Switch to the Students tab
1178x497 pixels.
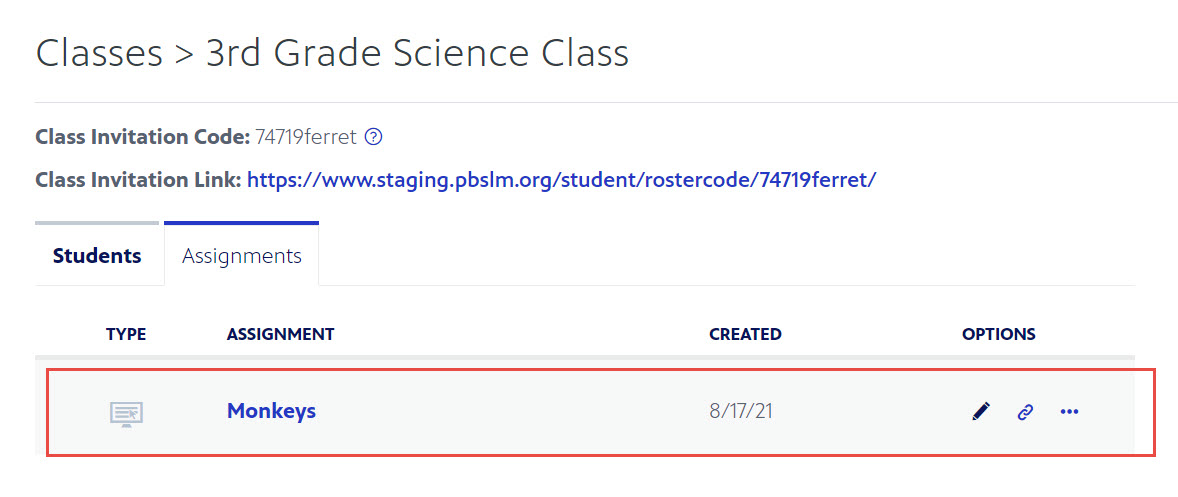point(97,255)
